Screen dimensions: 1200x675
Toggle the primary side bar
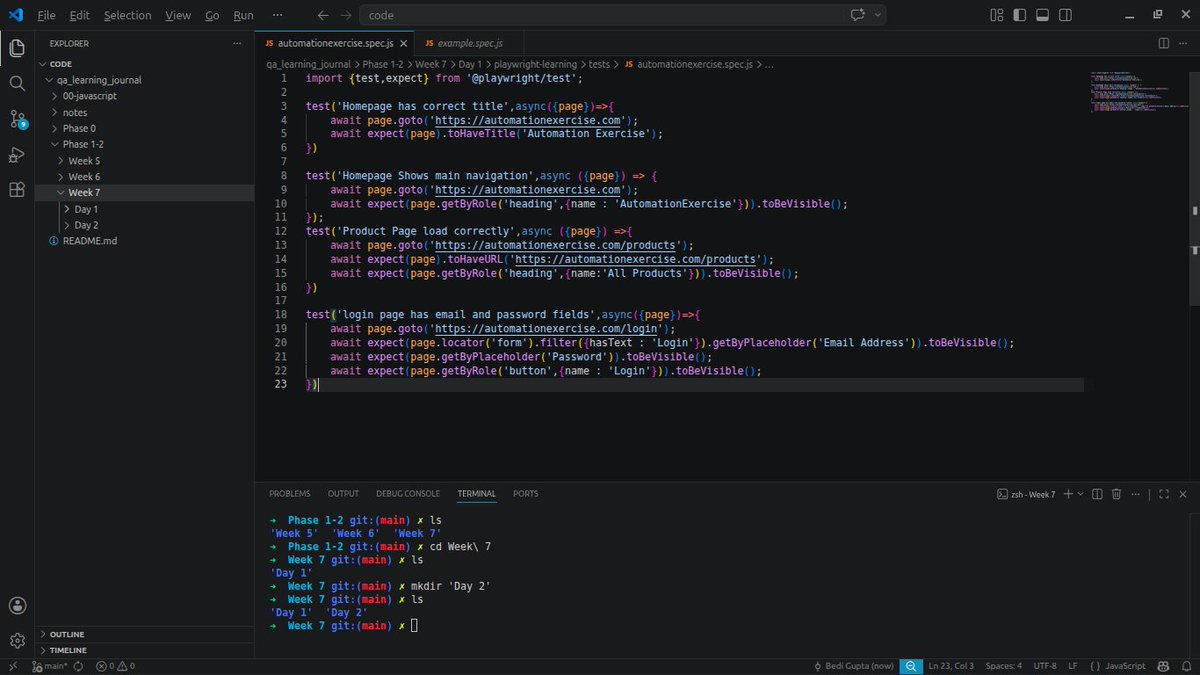[1018, 15]
